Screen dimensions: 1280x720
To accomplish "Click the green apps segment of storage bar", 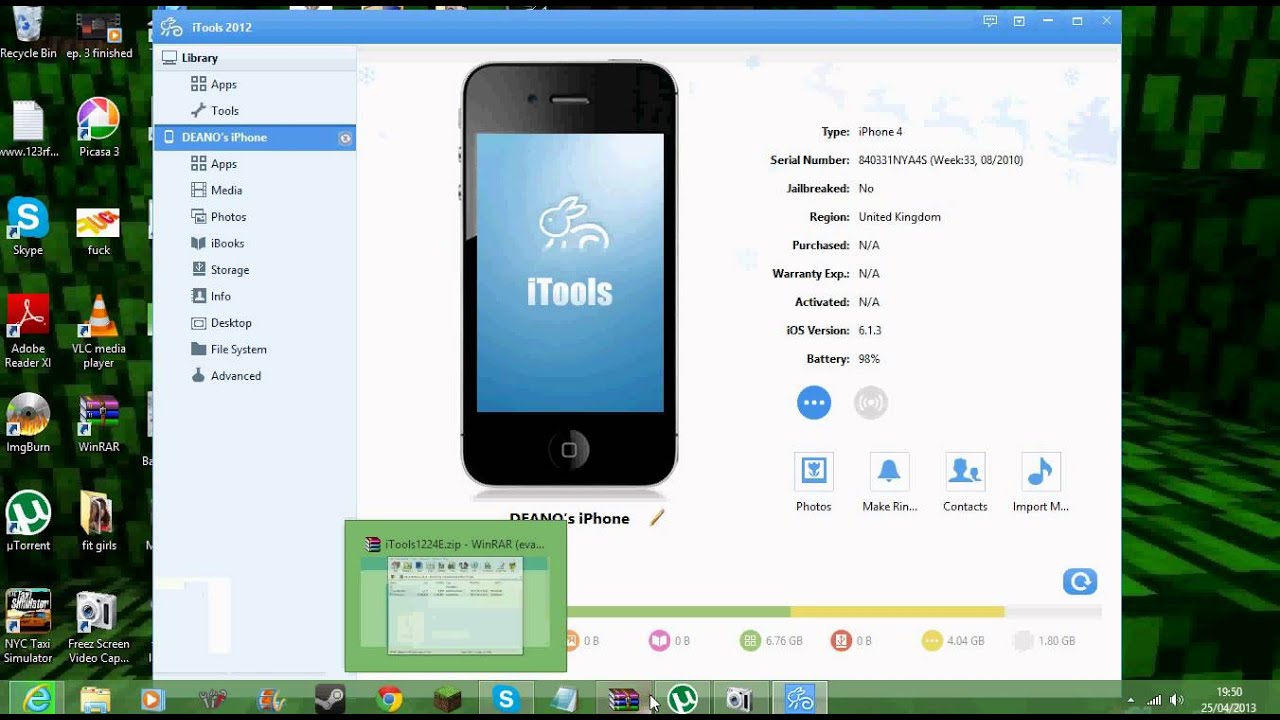I will click(678, 611).
